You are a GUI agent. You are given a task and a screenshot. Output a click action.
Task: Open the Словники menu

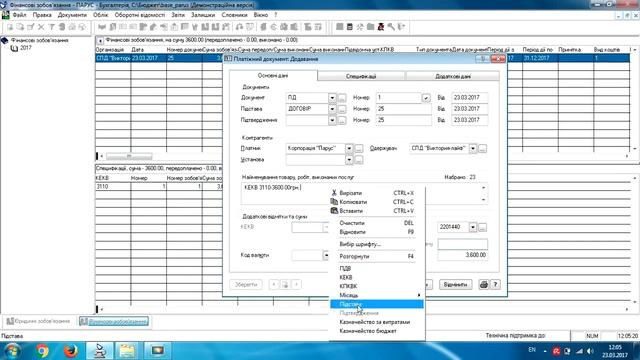tap(234, 15)
